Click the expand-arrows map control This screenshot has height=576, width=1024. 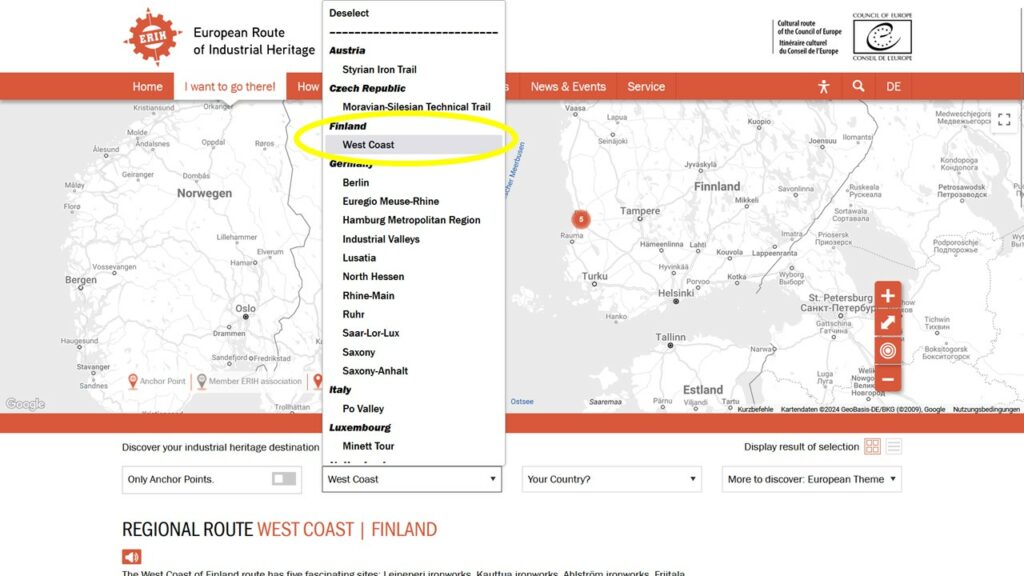pos(888,323)
